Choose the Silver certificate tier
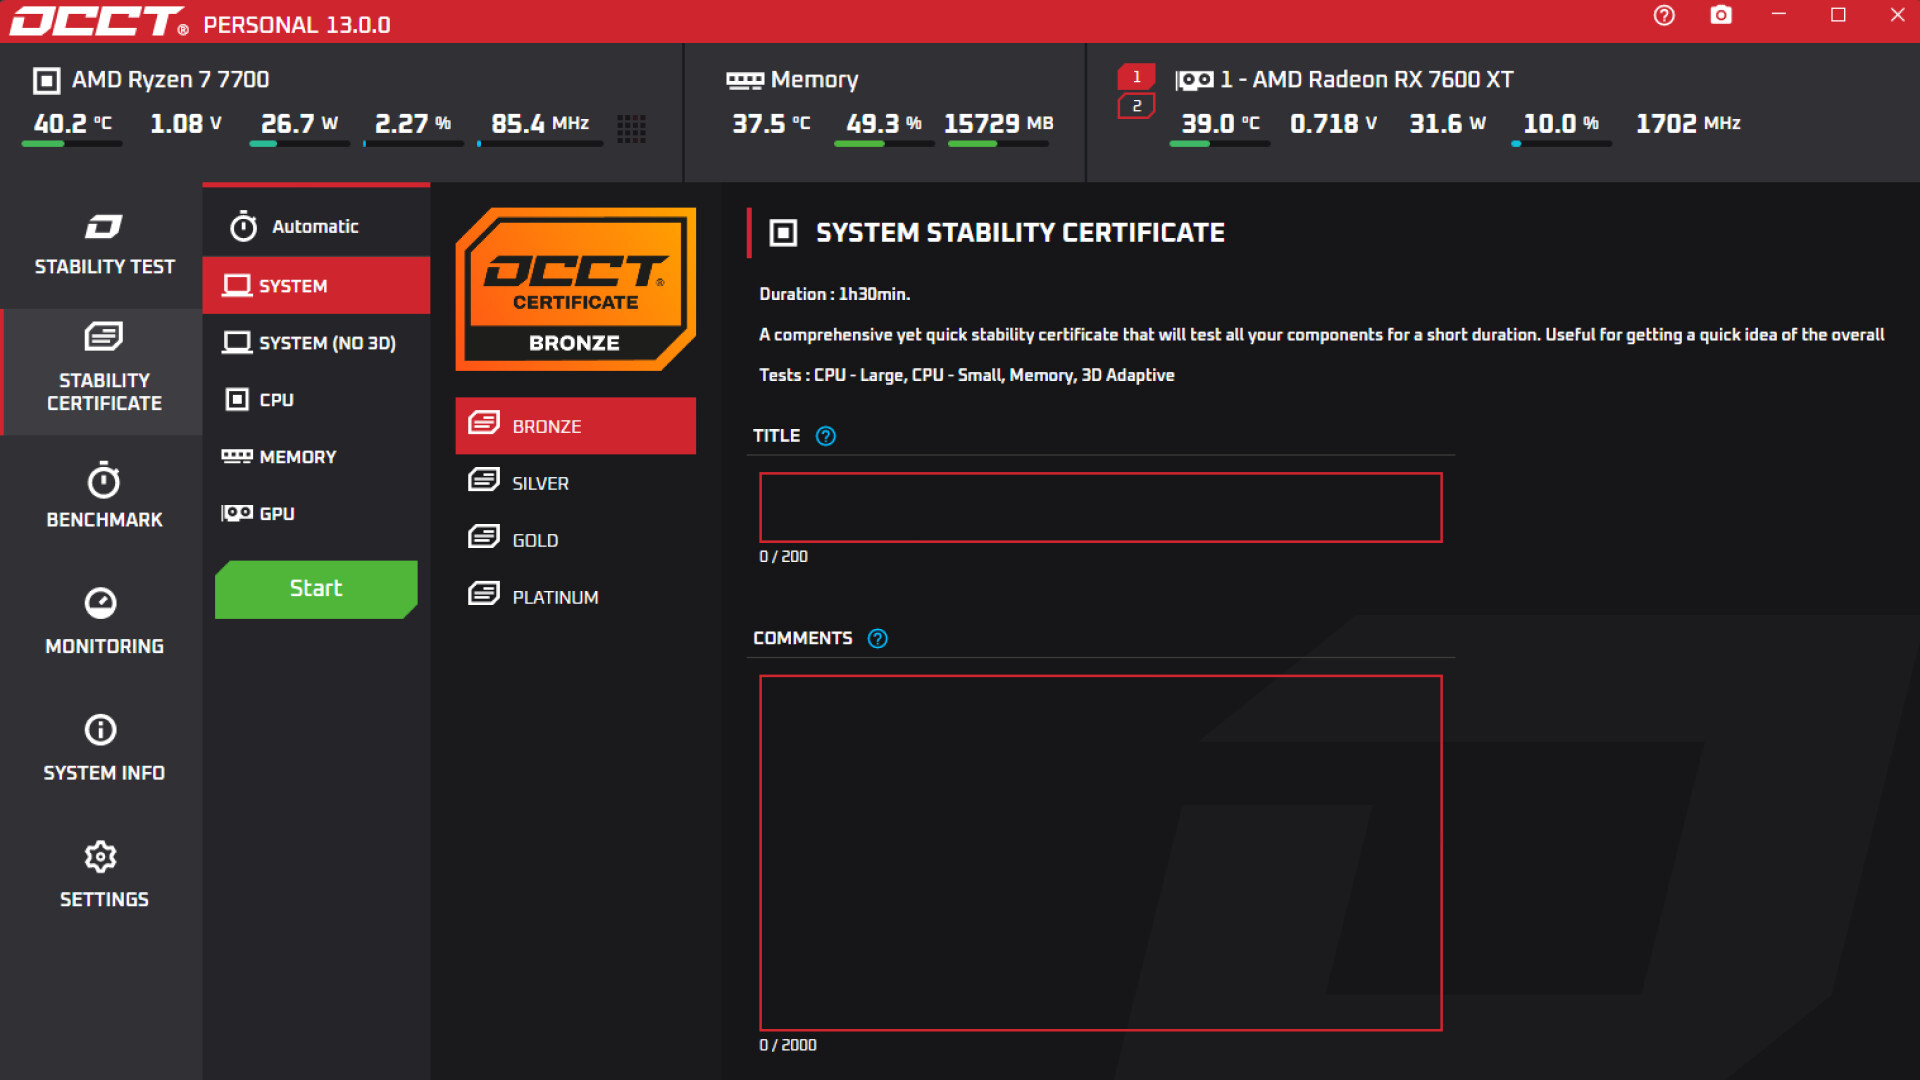 pyautogui.click(x=575, y=482)
